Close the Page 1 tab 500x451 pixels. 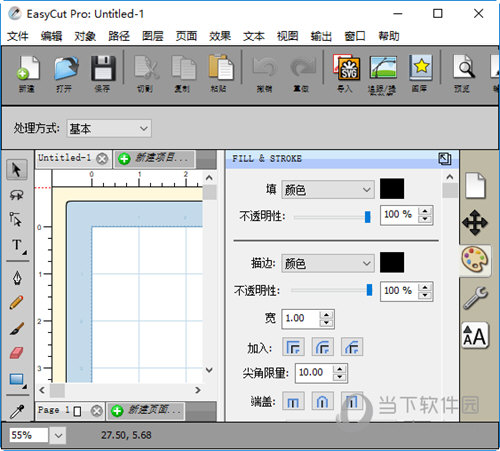click(97, 411)
